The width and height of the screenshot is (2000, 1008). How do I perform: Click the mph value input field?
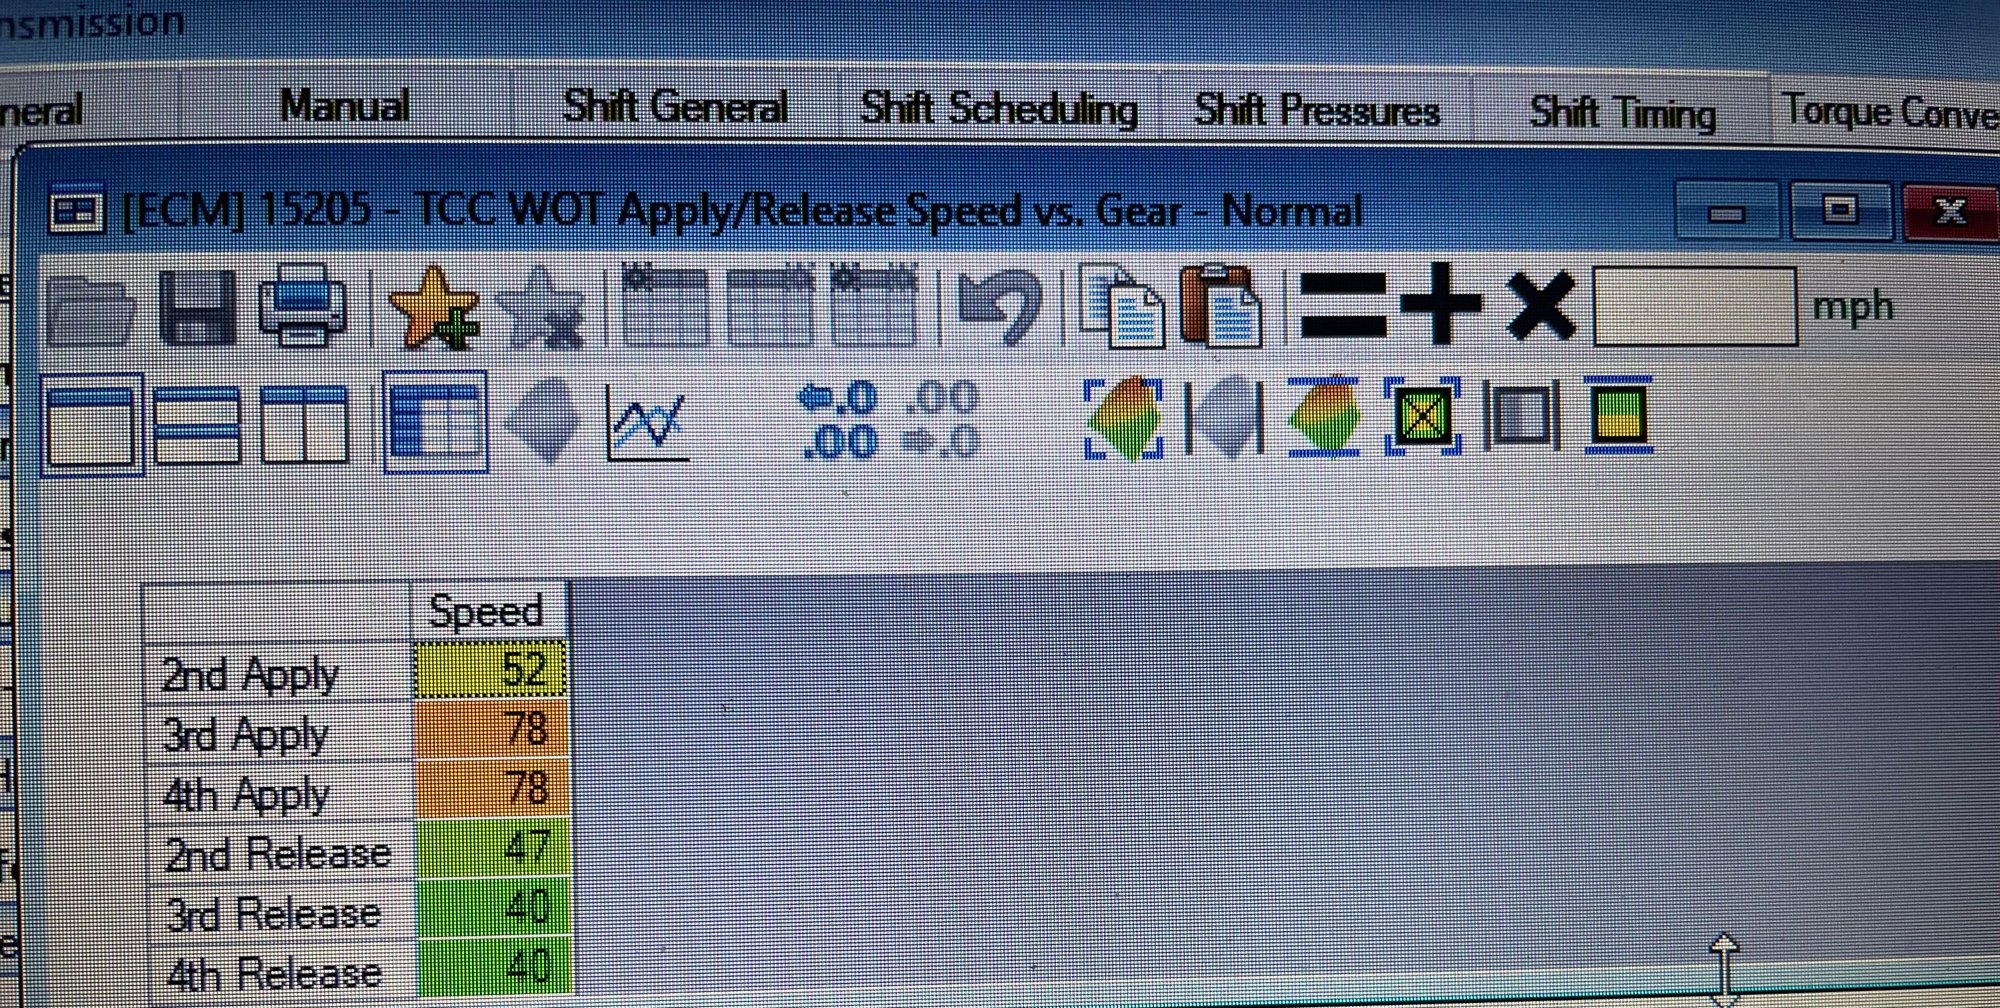[x=1694, y=307]
